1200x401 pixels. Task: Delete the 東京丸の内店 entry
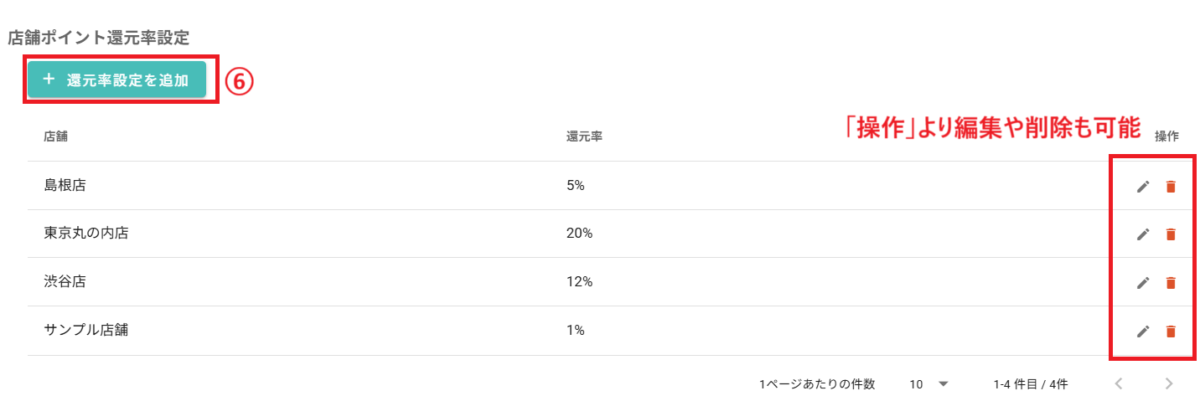[1170, 234]
